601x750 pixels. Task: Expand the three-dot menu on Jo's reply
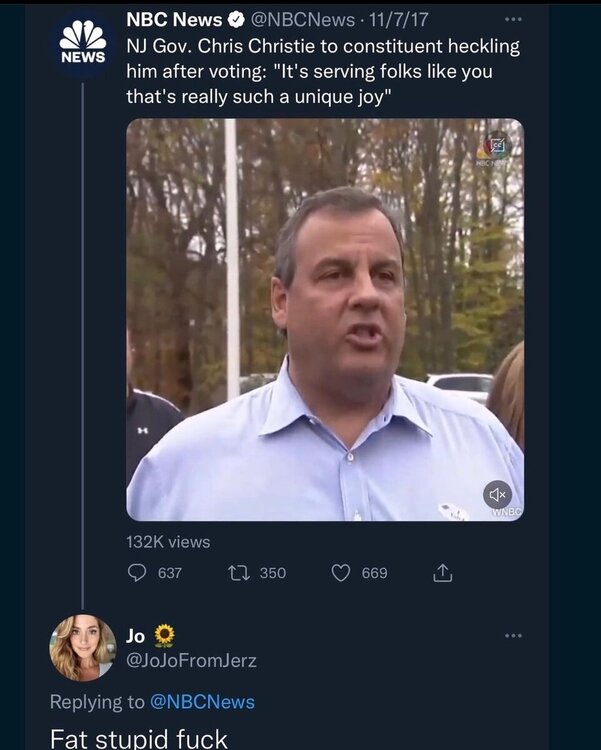[513, 636]
